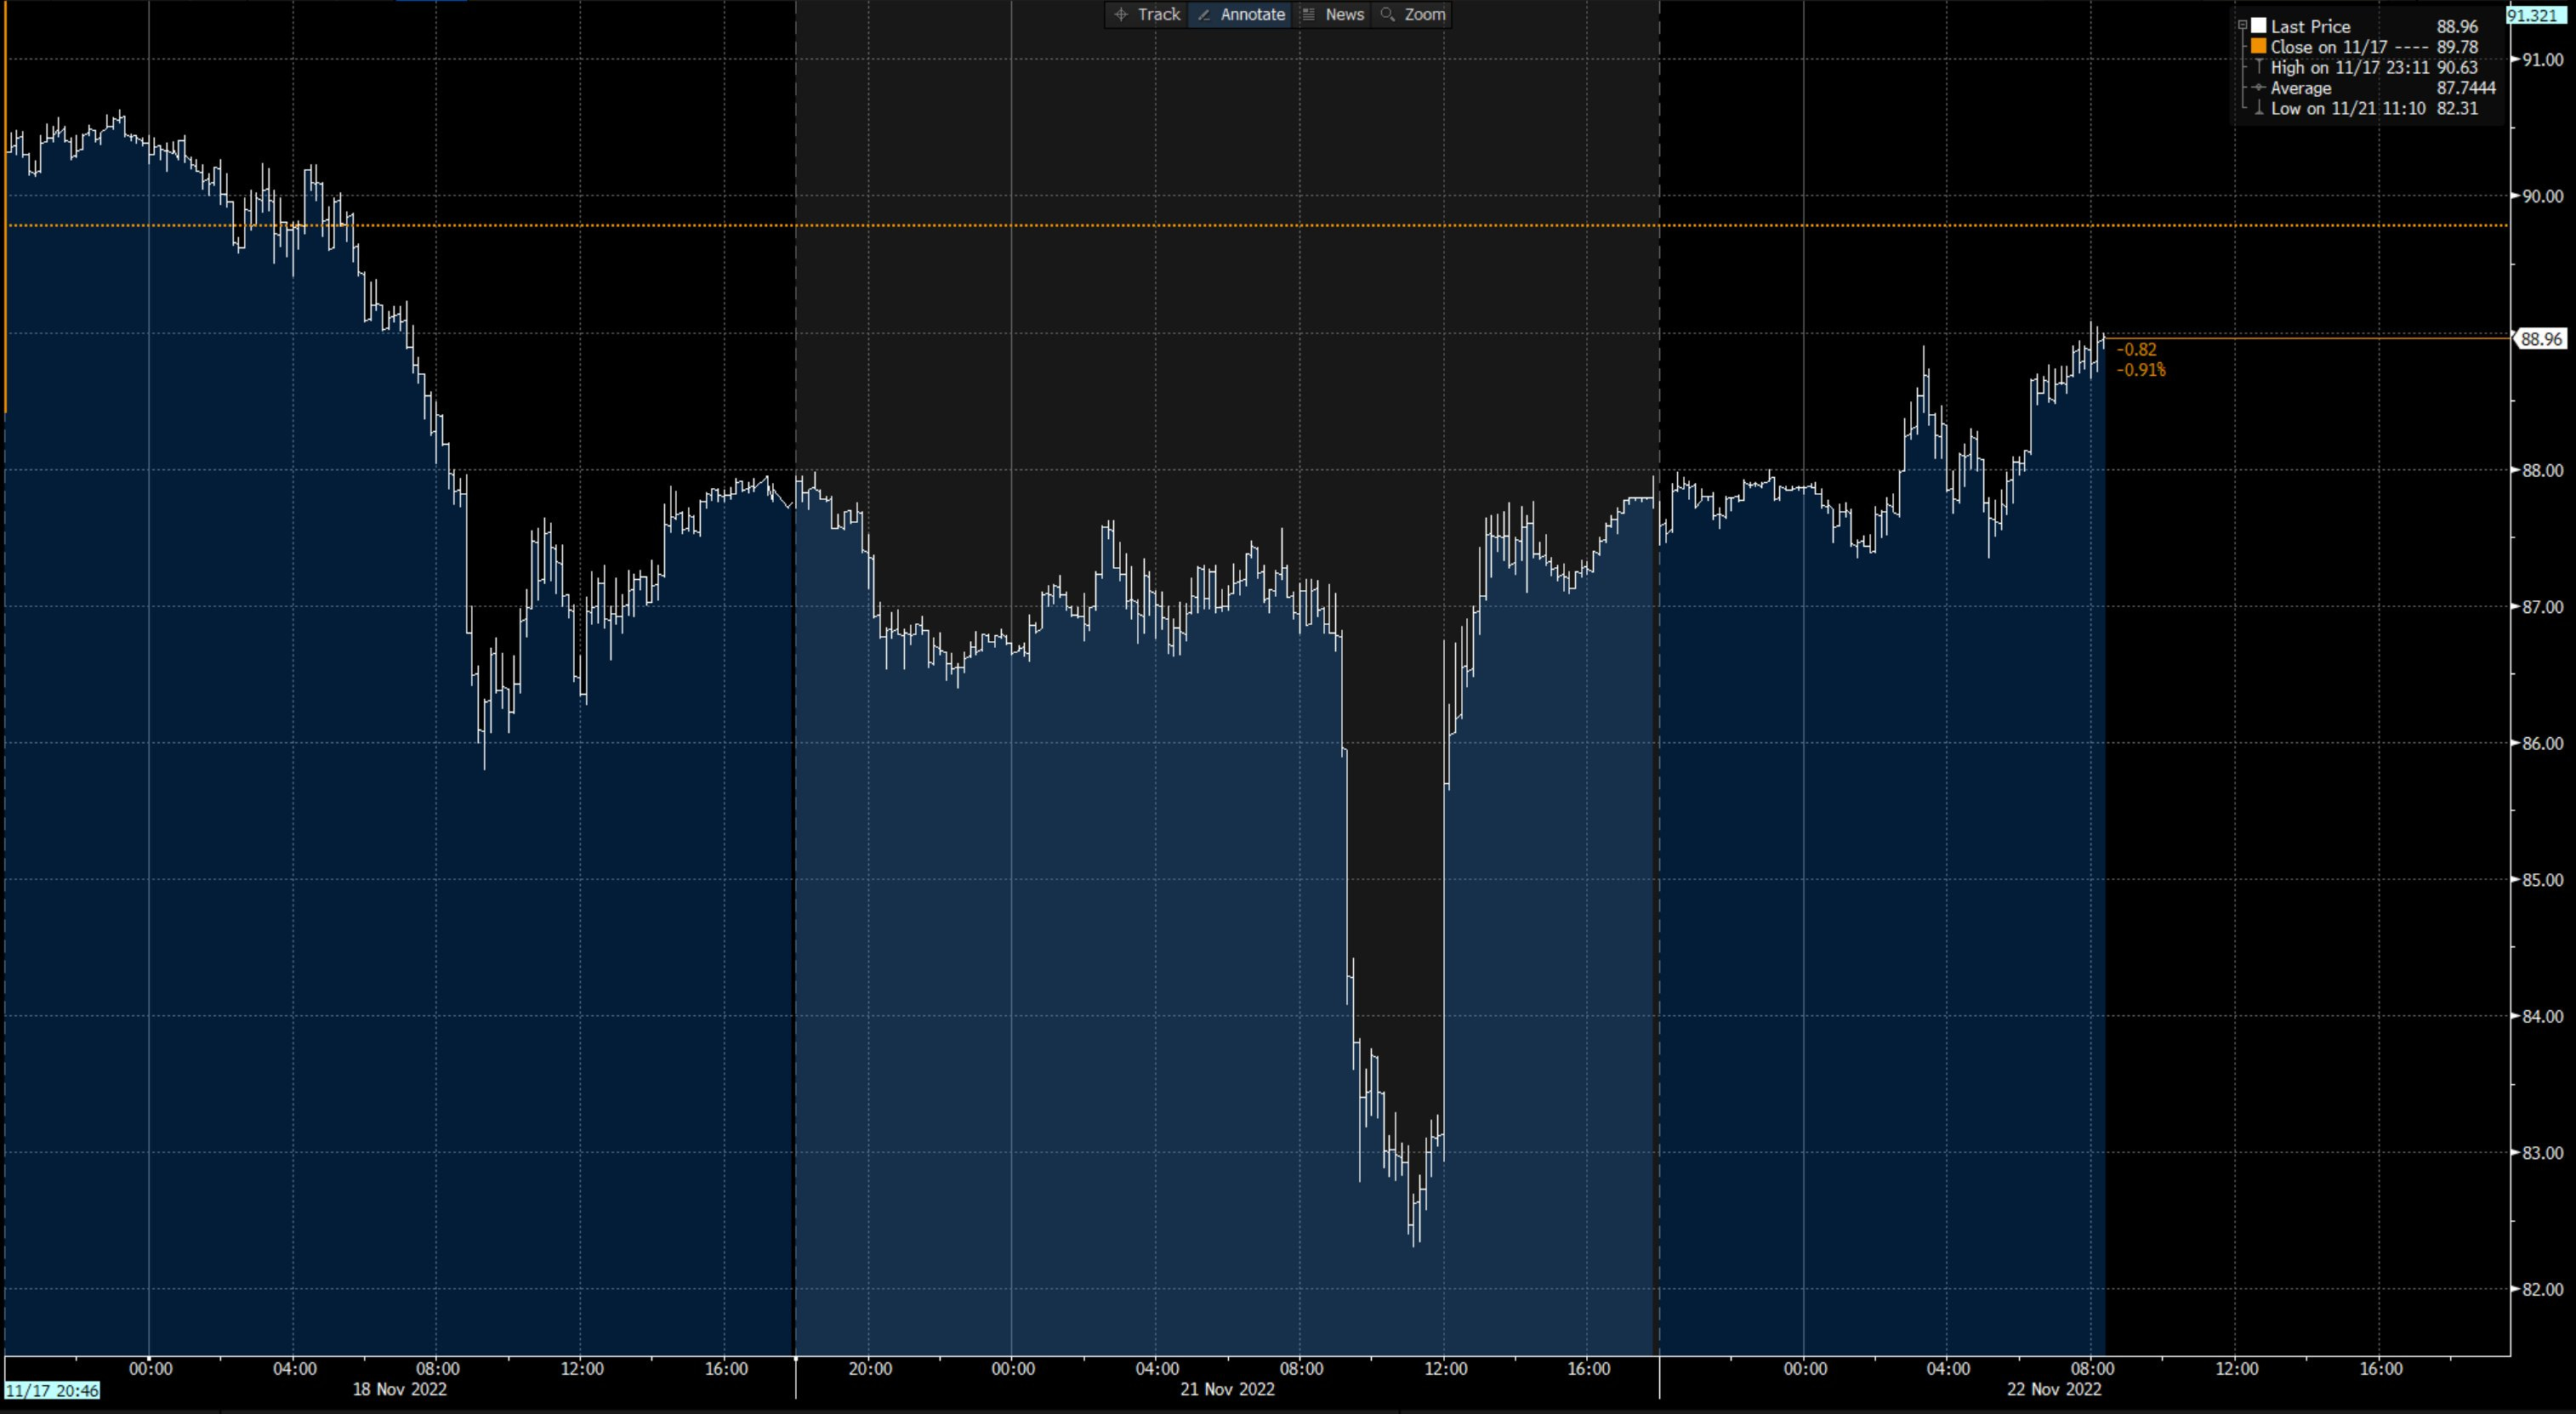This screenshot has width=2576, height=1414.
Task: Click the 90.00 price axis label
Action: pos(2543,196)
